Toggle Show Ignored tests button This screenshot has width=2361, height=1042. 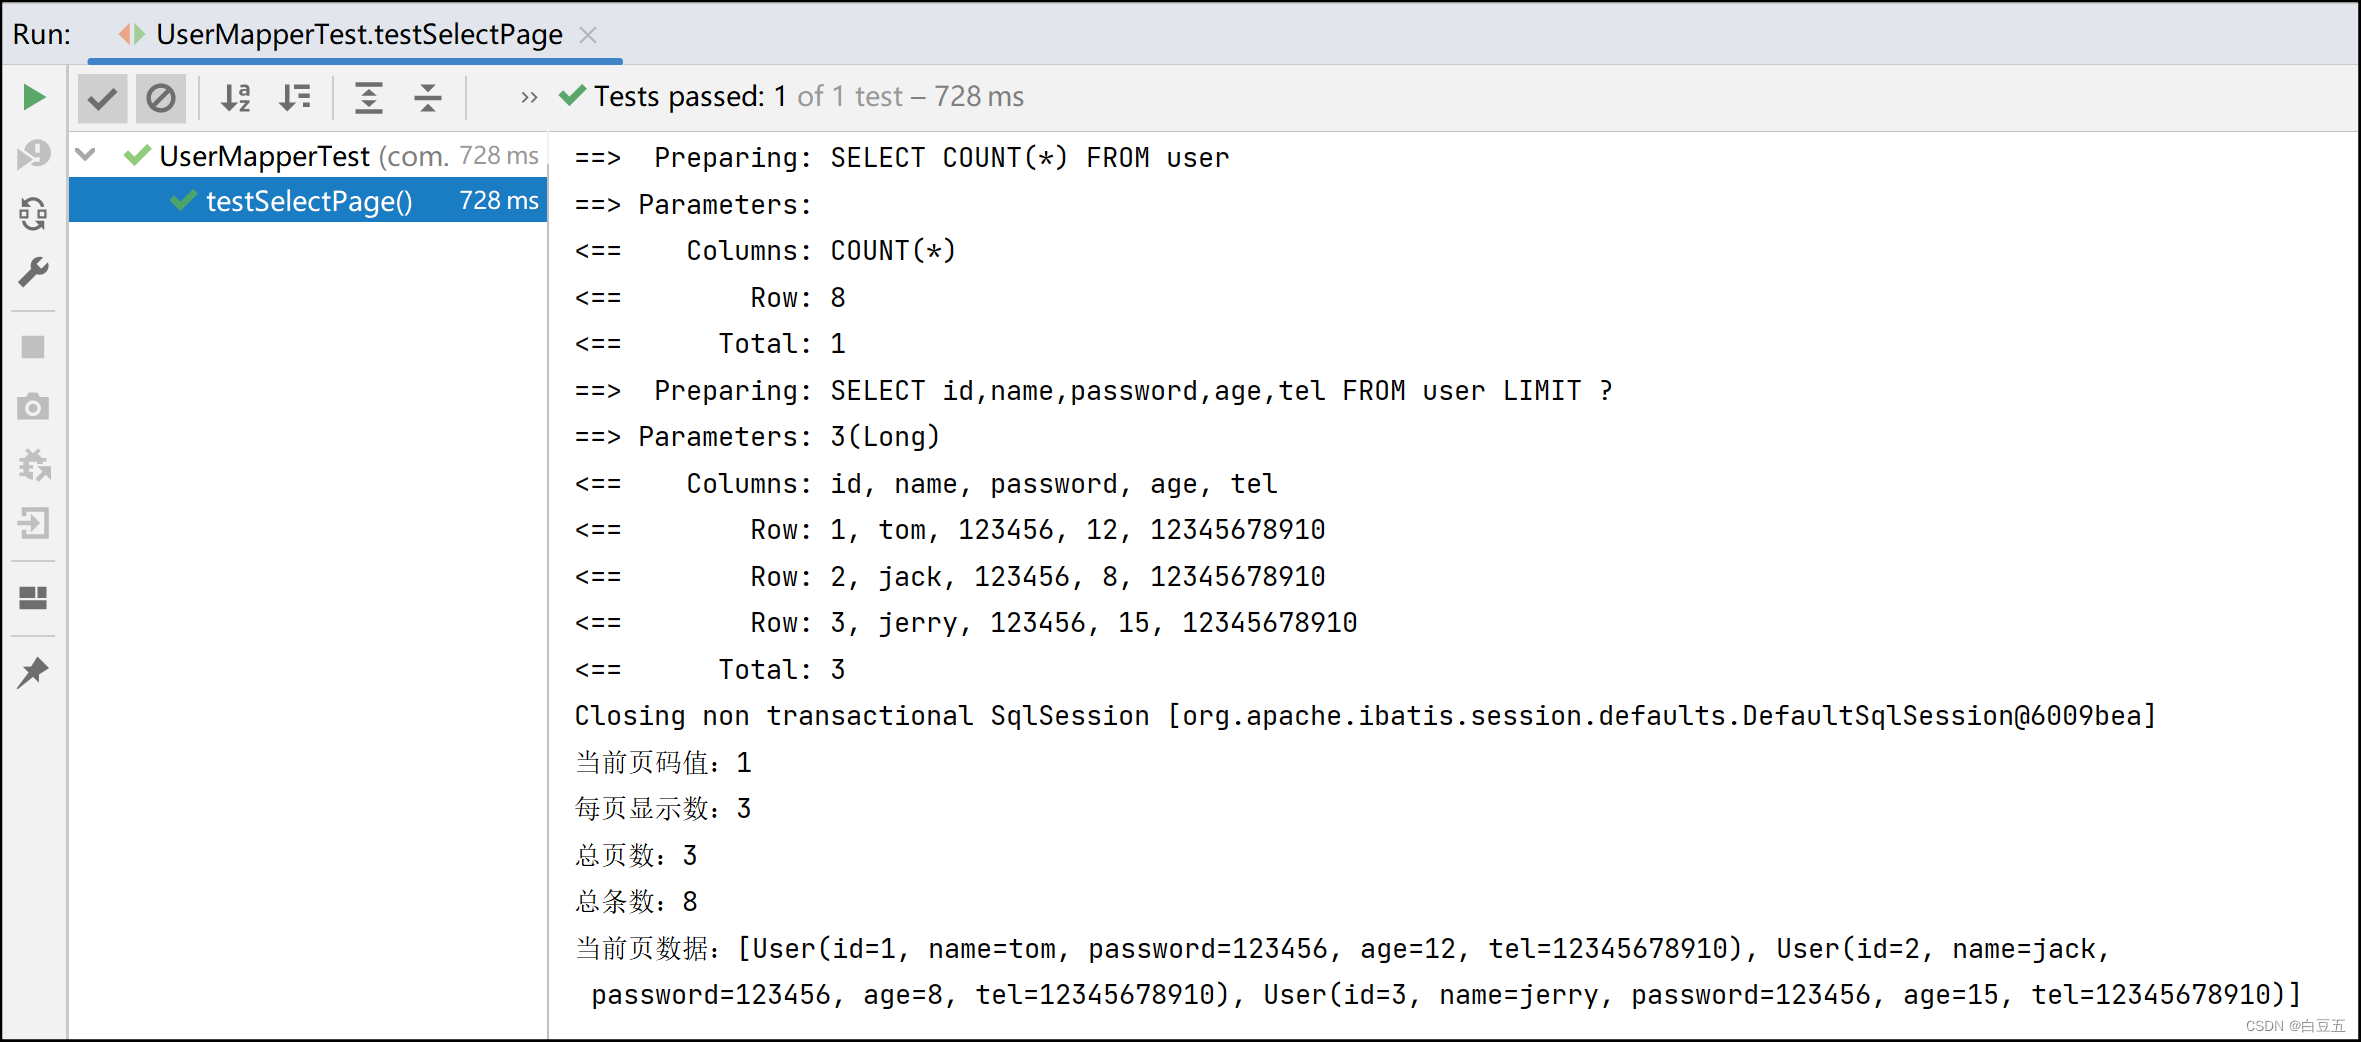[161, 98]
